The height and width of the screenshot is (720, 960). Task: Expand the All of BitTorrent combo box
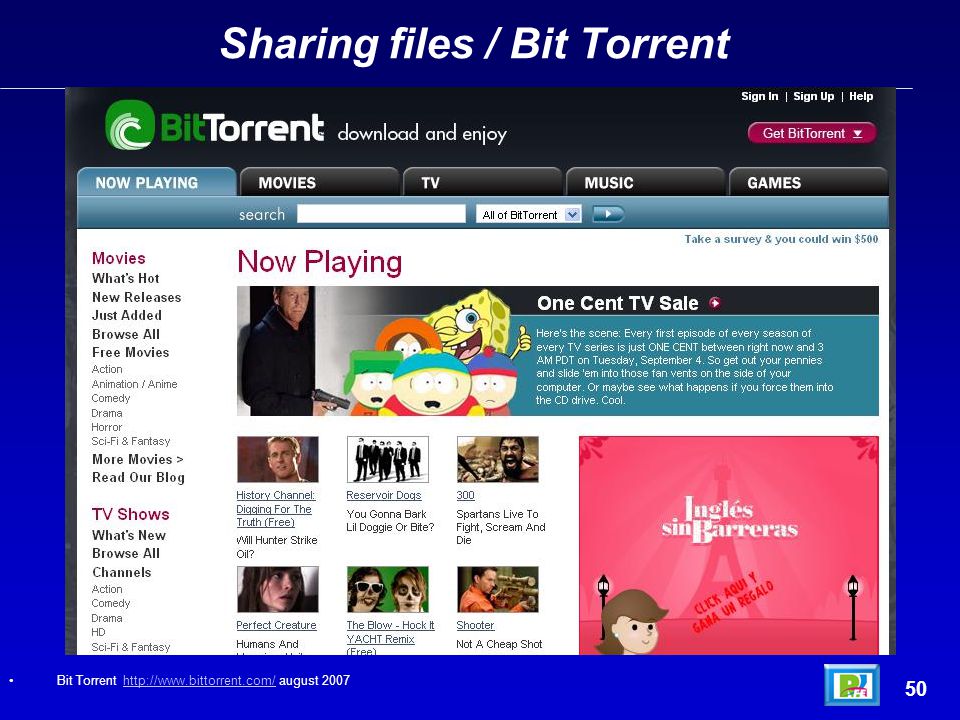pyautogui.click(x=528, y=215)
